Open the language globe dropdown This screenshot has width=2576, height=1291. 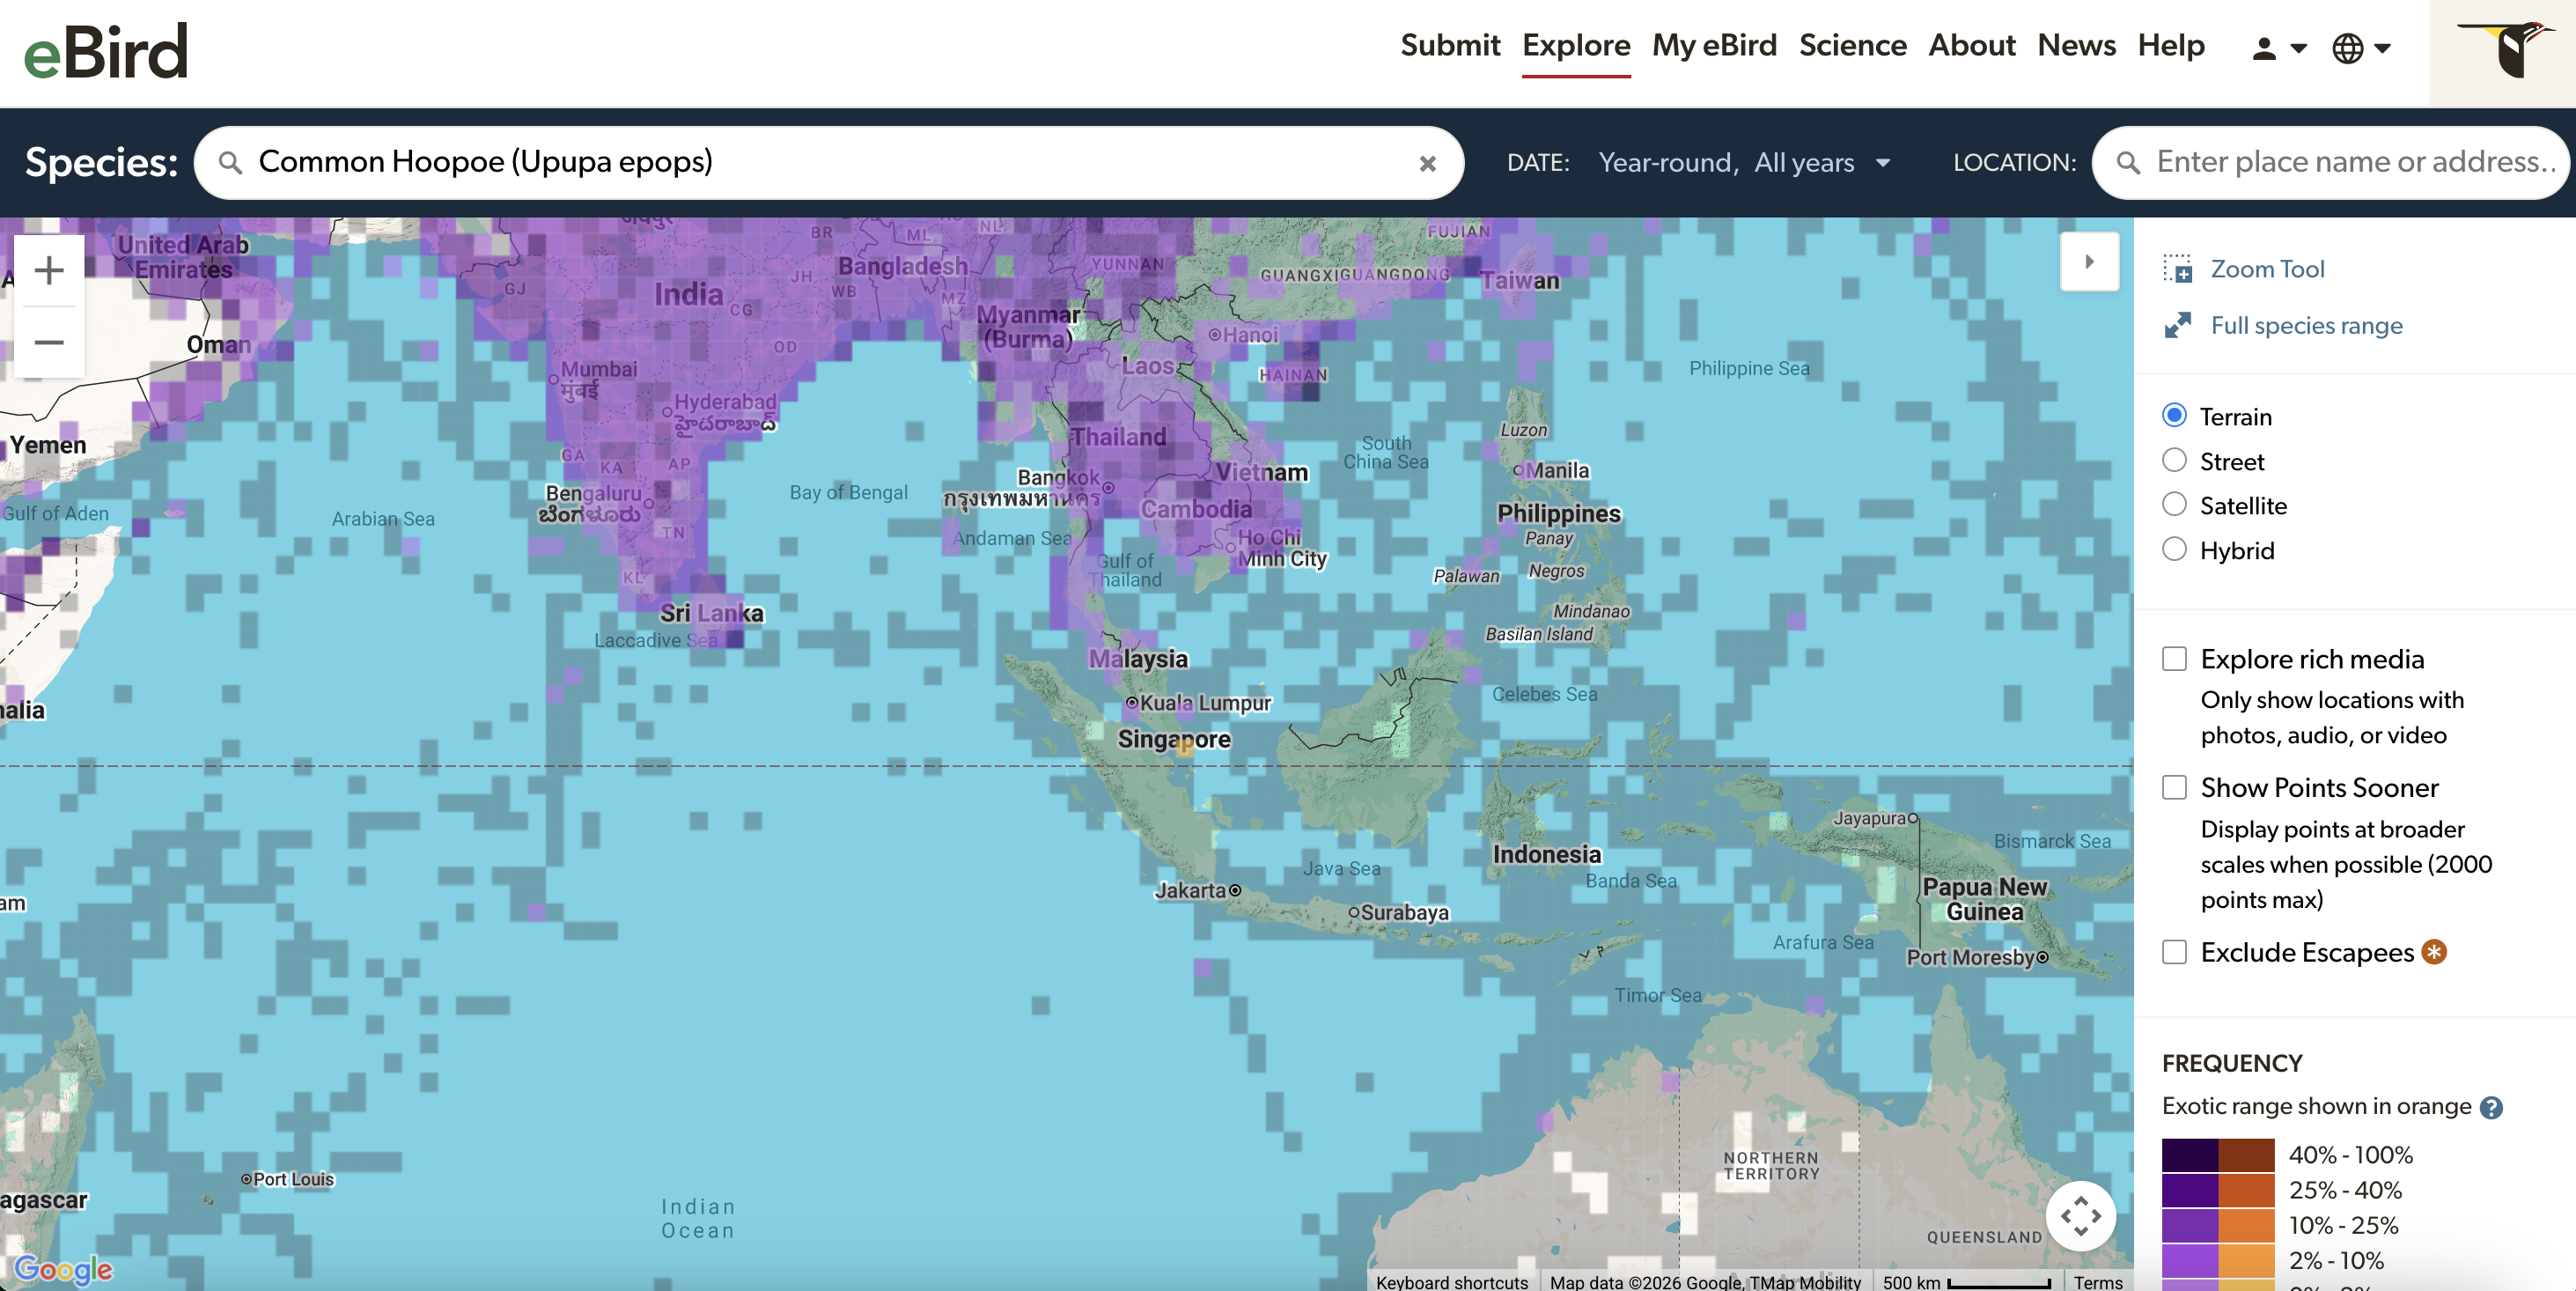click(2360, 47)
